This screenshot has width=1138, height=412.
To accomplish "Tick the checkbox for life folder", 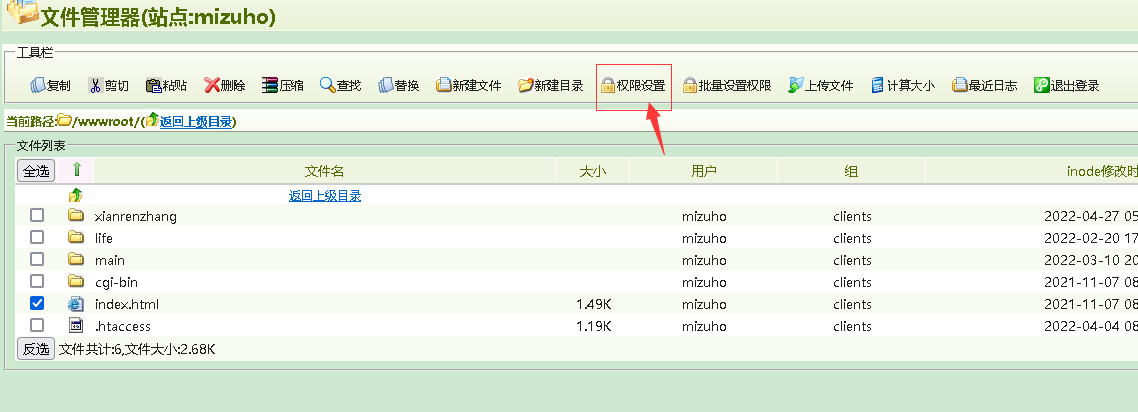I will tap(36, 237).
